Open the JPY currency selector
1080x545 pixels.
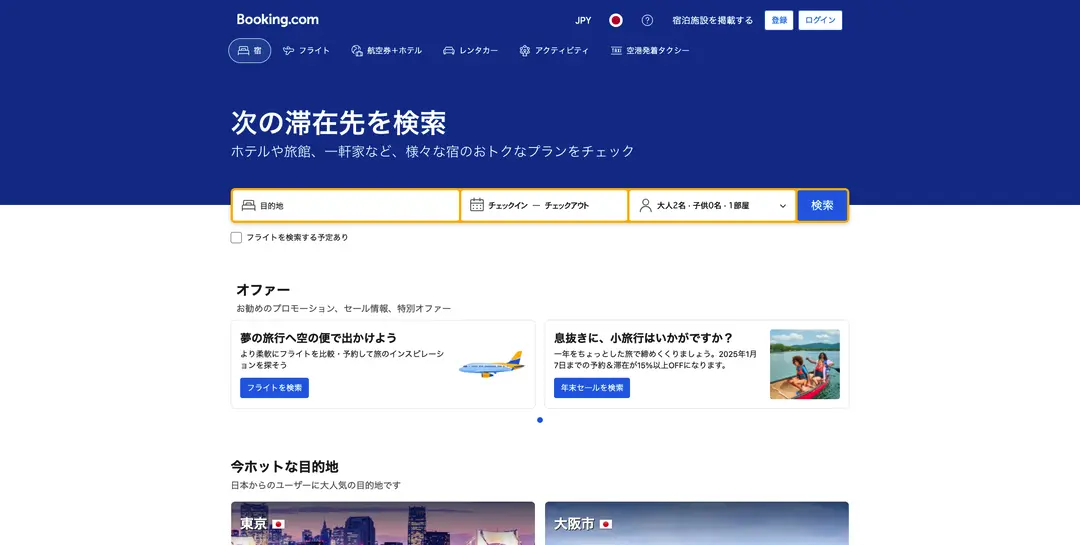(583, 20)
